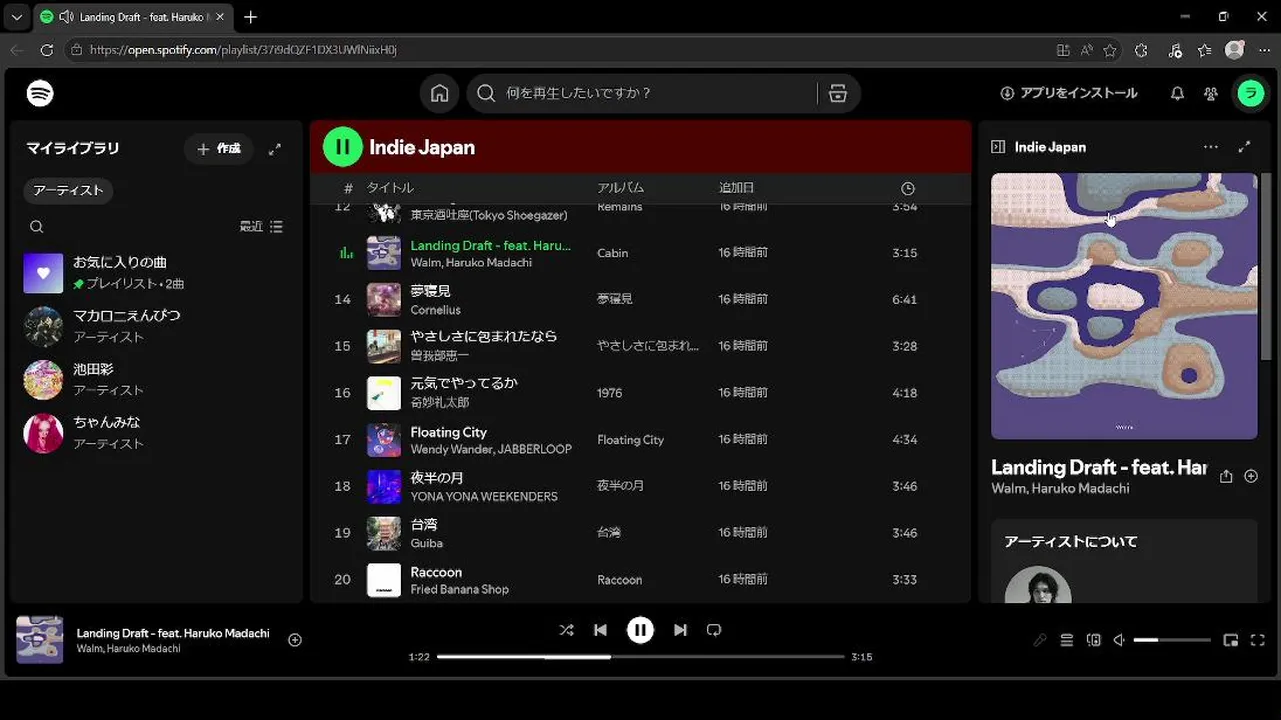Create a new playlist with 作成 button

click(x=219, y=149)
